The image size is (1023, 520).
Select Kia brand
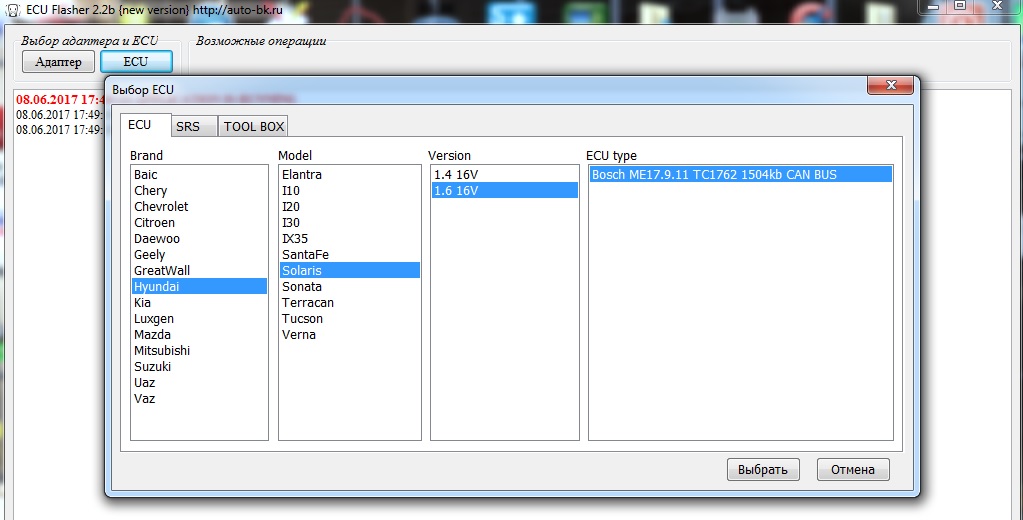tap(199, 302)
